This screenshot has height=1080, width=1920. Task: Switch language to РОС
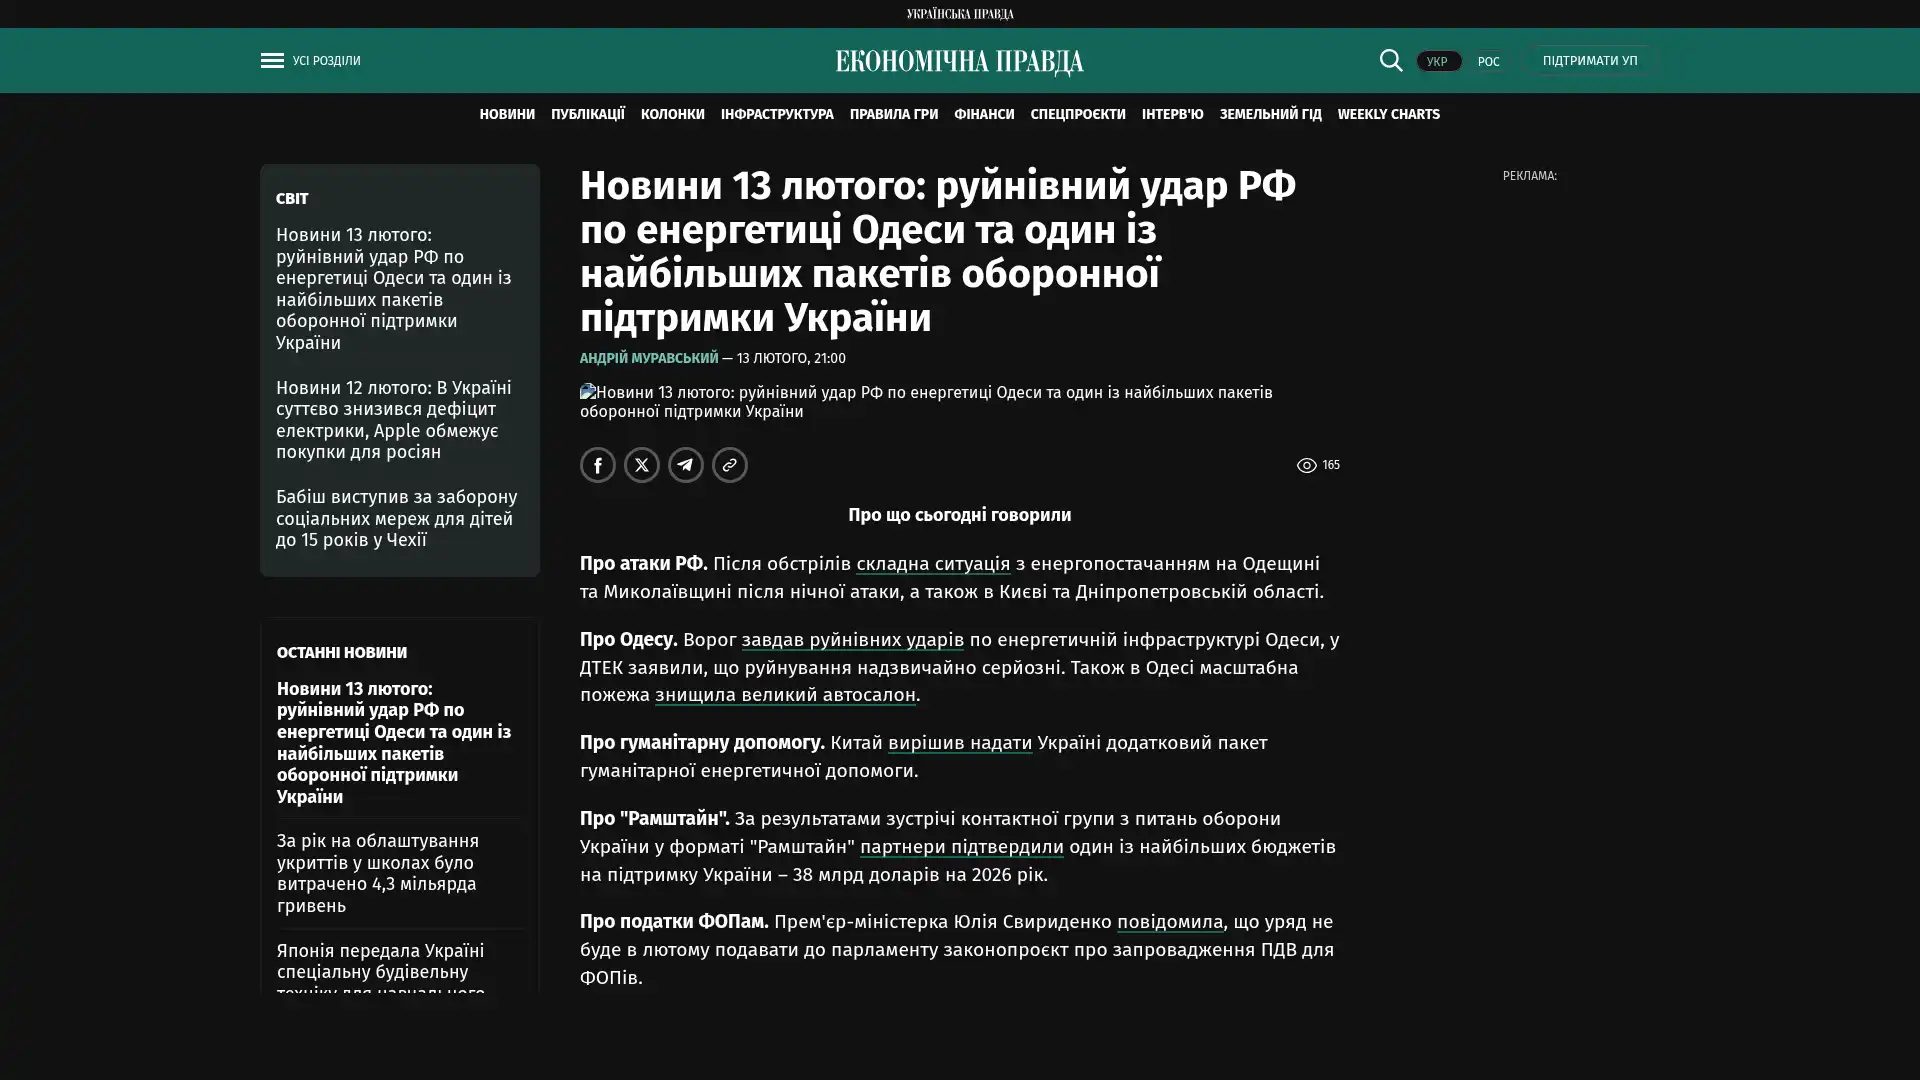pos(1488,62)
